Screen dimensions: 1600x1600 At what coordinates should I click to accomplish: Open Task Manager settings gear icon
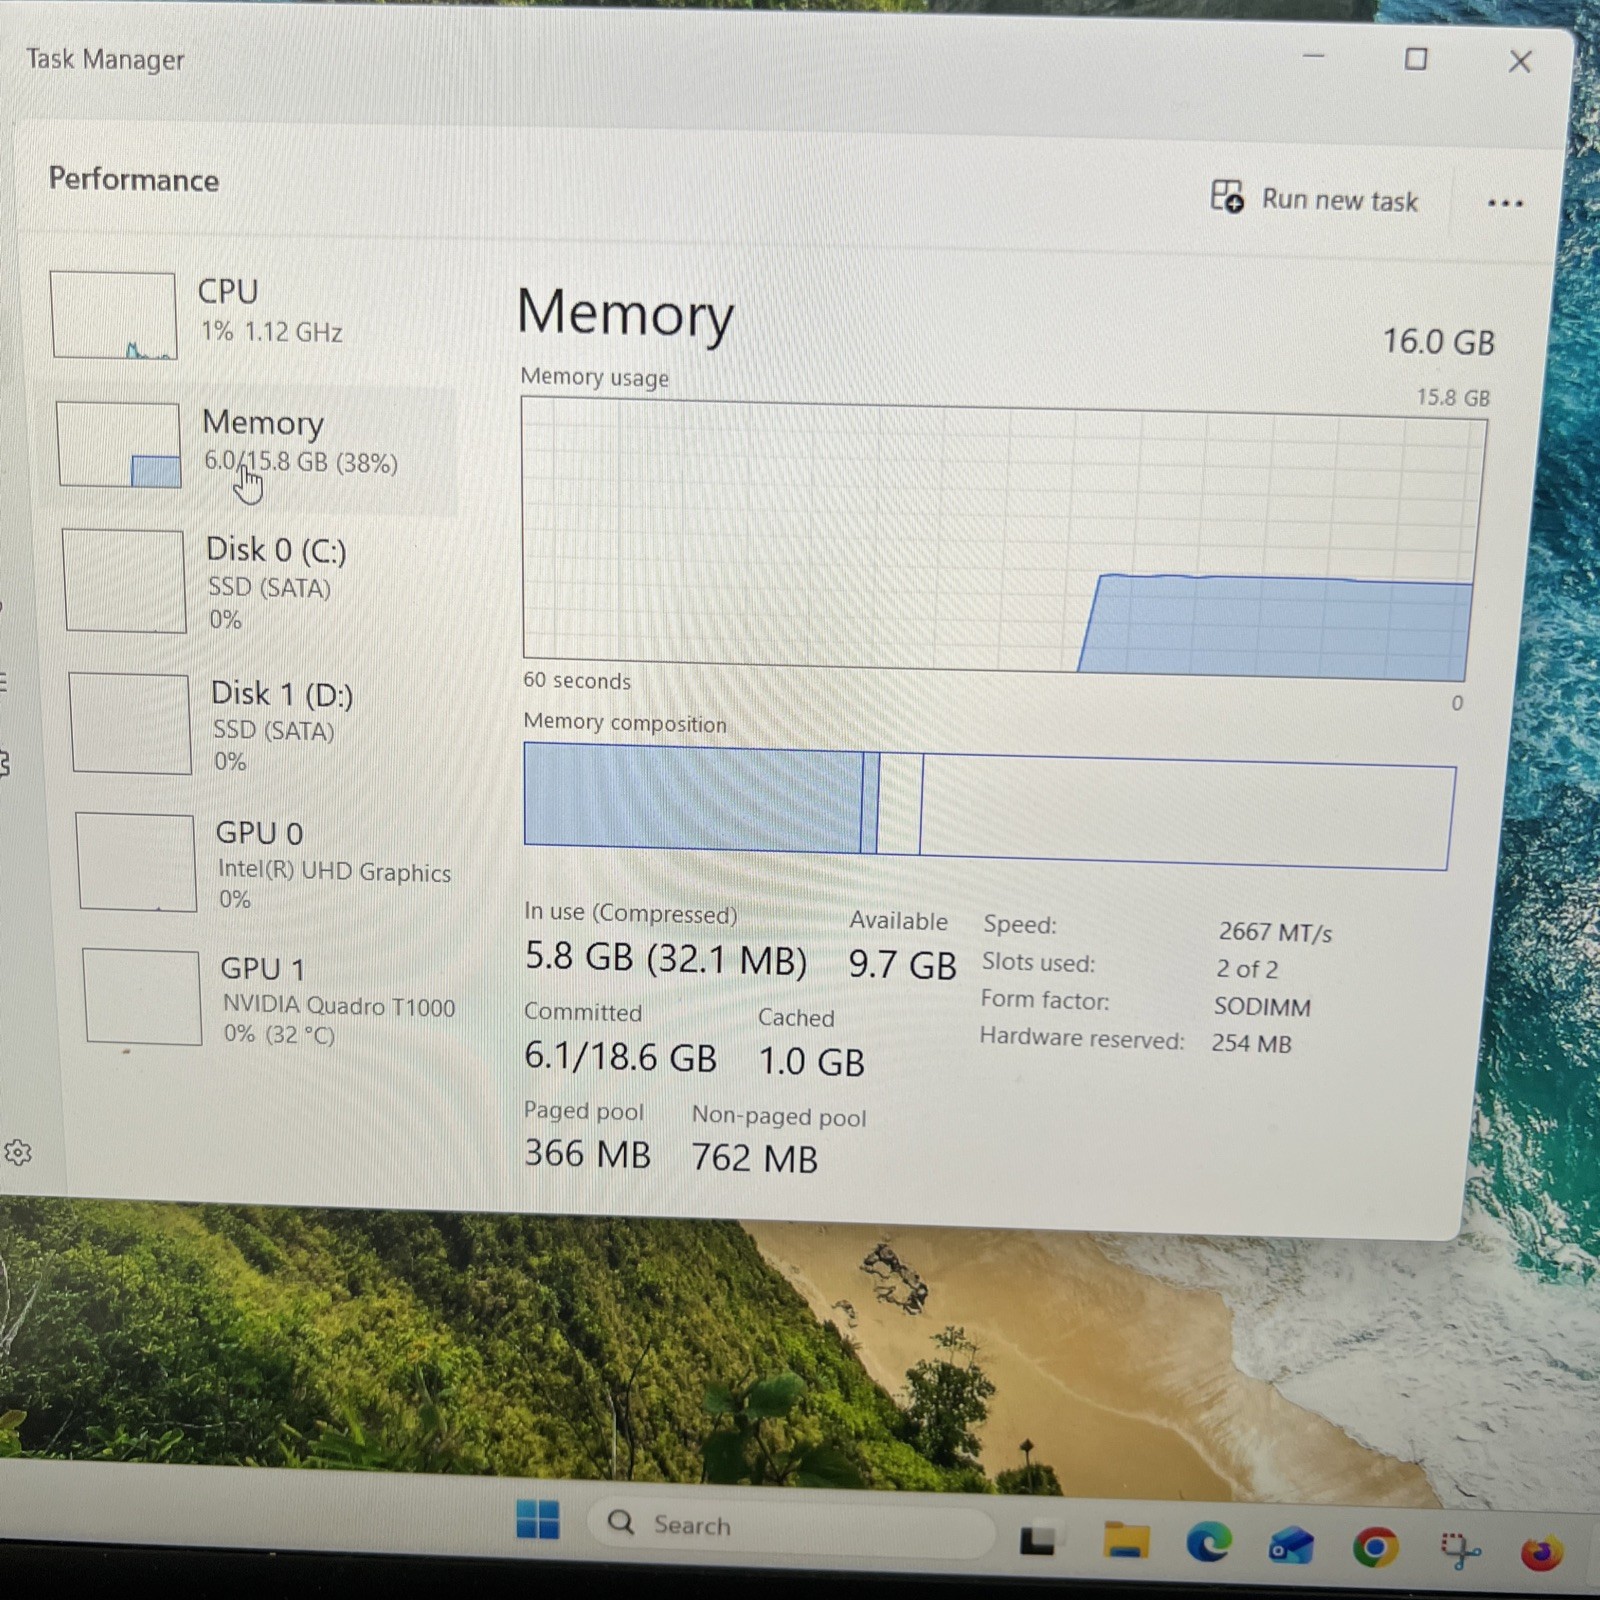[18, 1152]
